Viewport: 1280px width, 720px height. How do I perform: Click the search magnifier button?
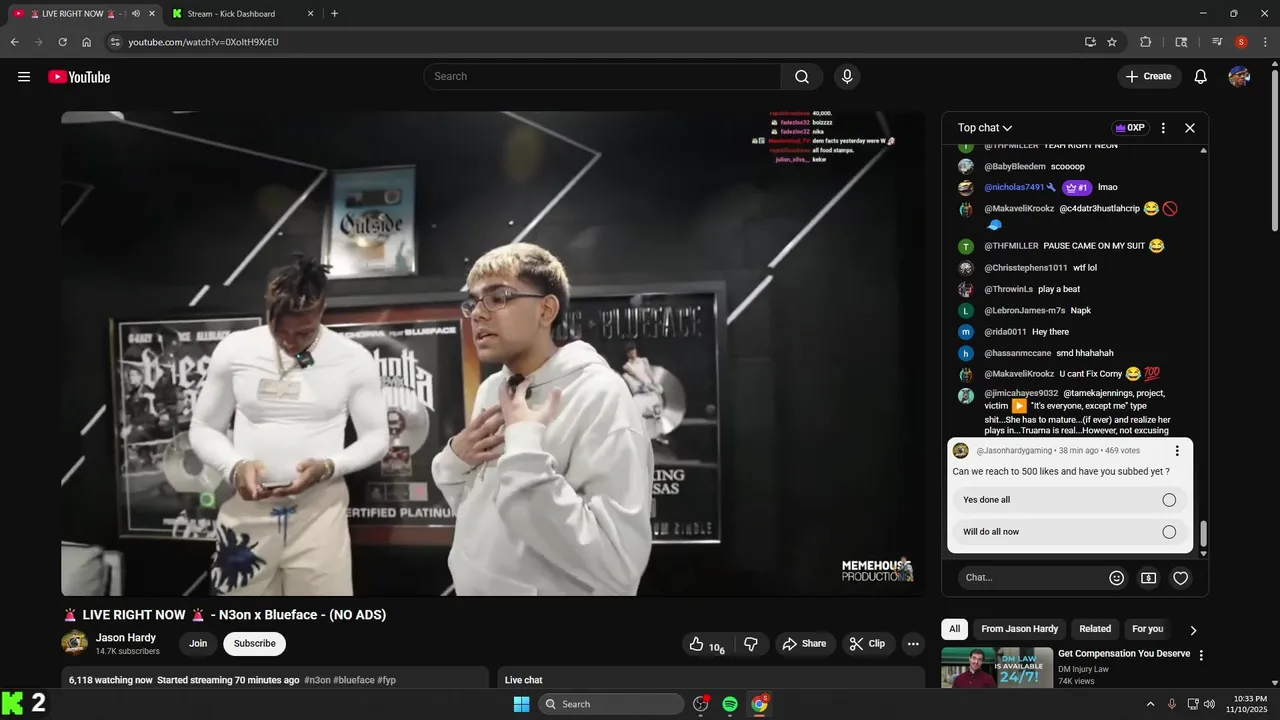pyautogui.click(x=802, y=77)
